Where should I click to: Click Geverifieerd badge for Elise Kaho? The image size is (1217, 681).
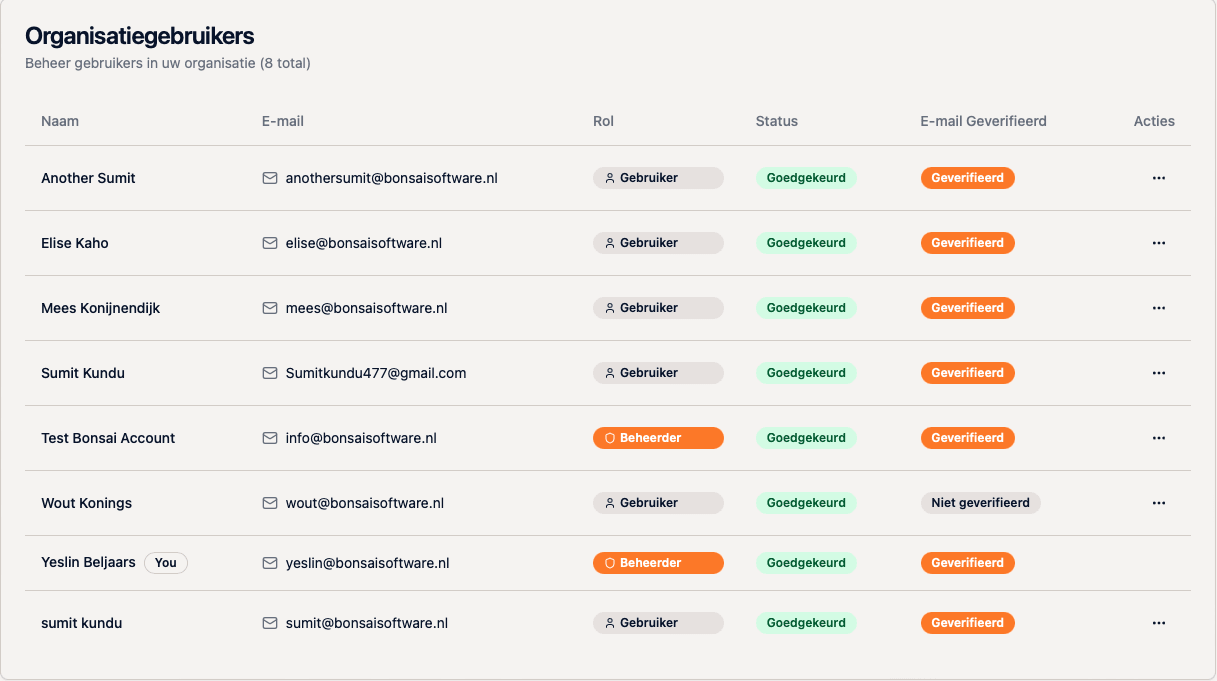click(968, 243)
